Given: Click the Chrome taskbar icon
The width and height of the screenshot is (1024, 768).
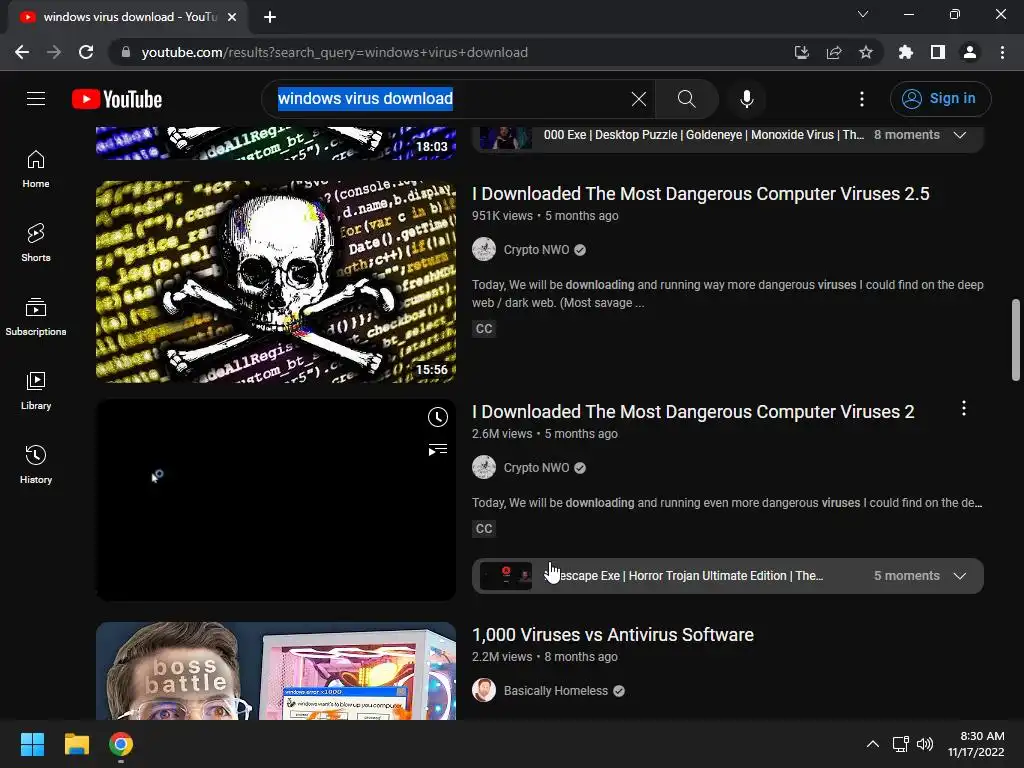Looking at the screenshot, I should point(121,744).
